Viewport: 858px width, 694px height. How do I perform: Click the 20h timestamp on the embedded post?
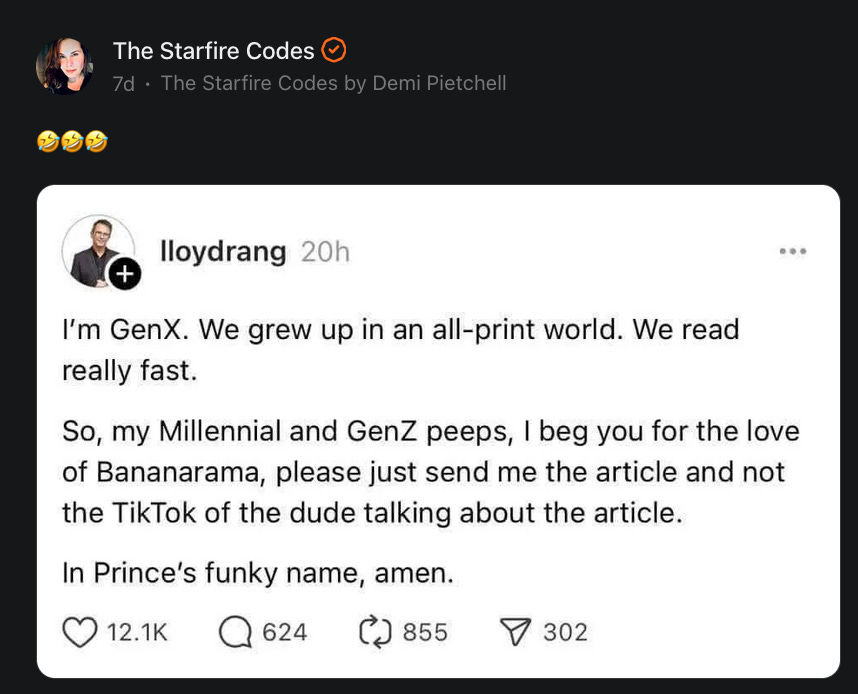[325, 252]
